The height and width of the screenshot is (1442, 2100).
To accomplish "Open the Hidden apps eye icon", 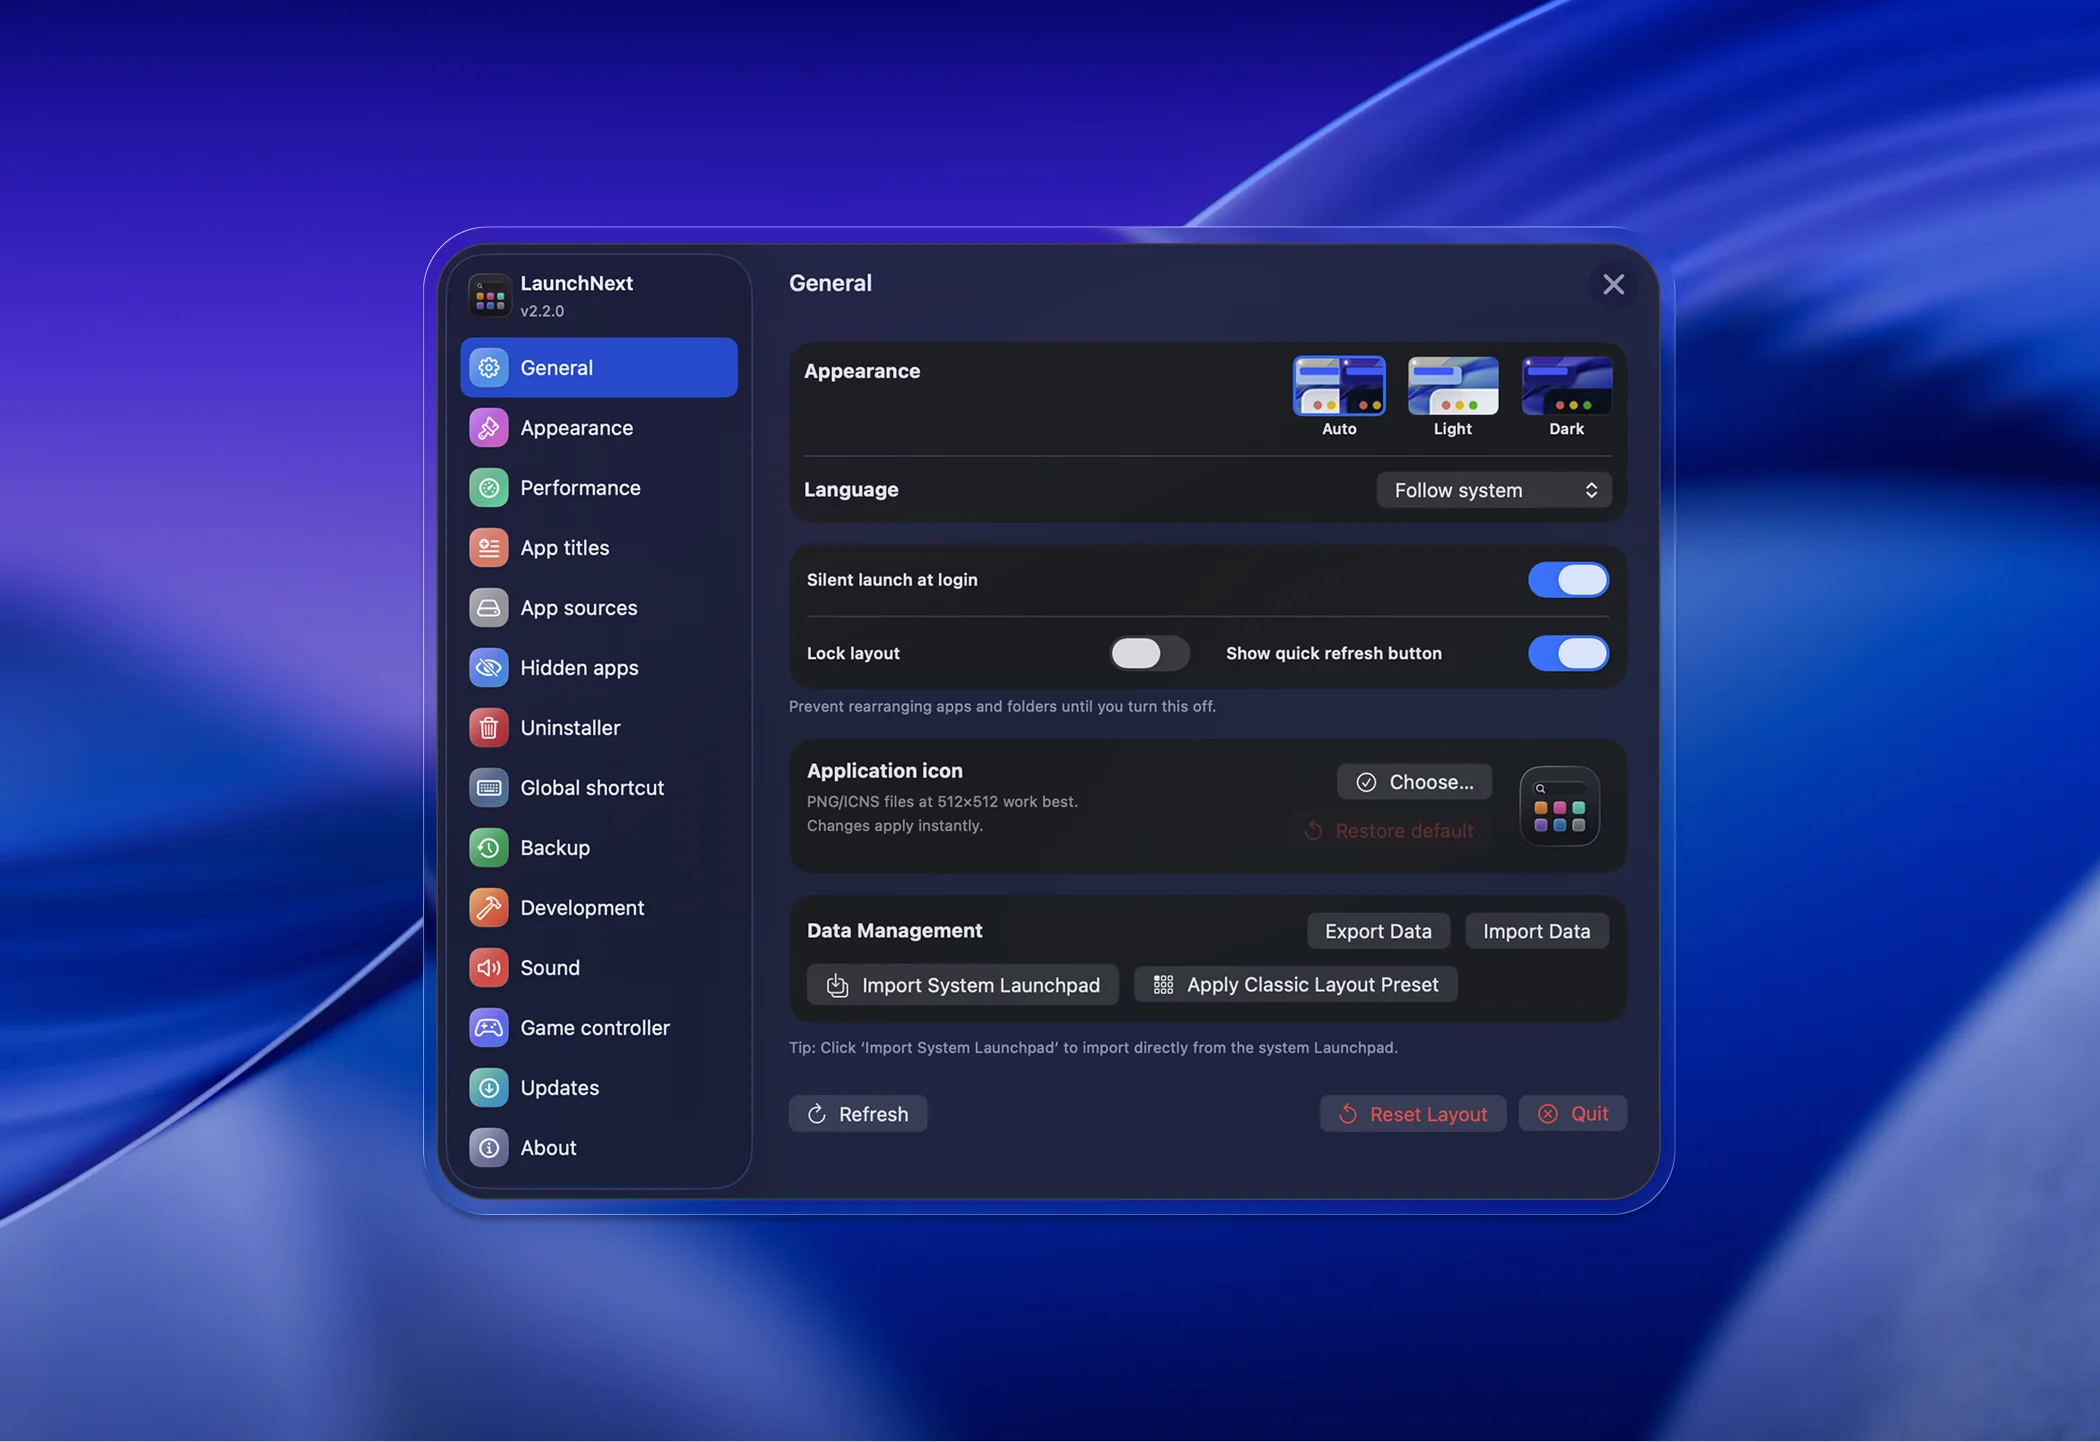I will click(x=488, y=668).
